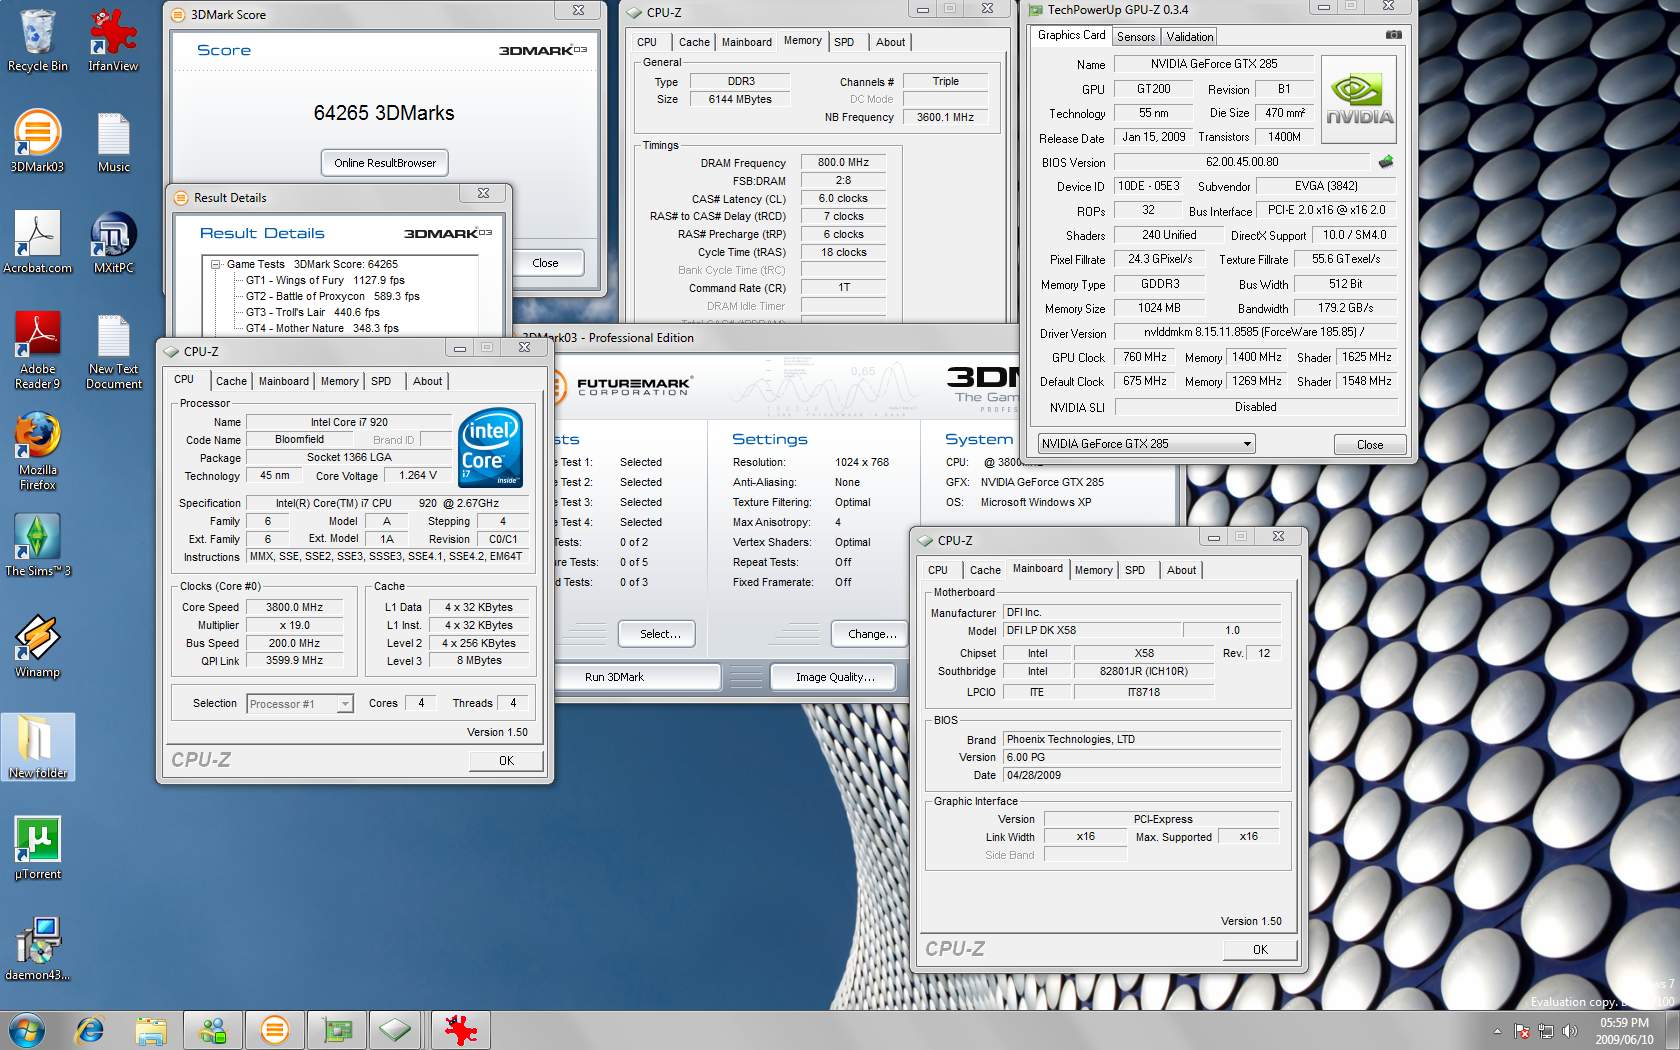Open the Music file on desktop
1680x1050 pixels.
click(113, 141)
